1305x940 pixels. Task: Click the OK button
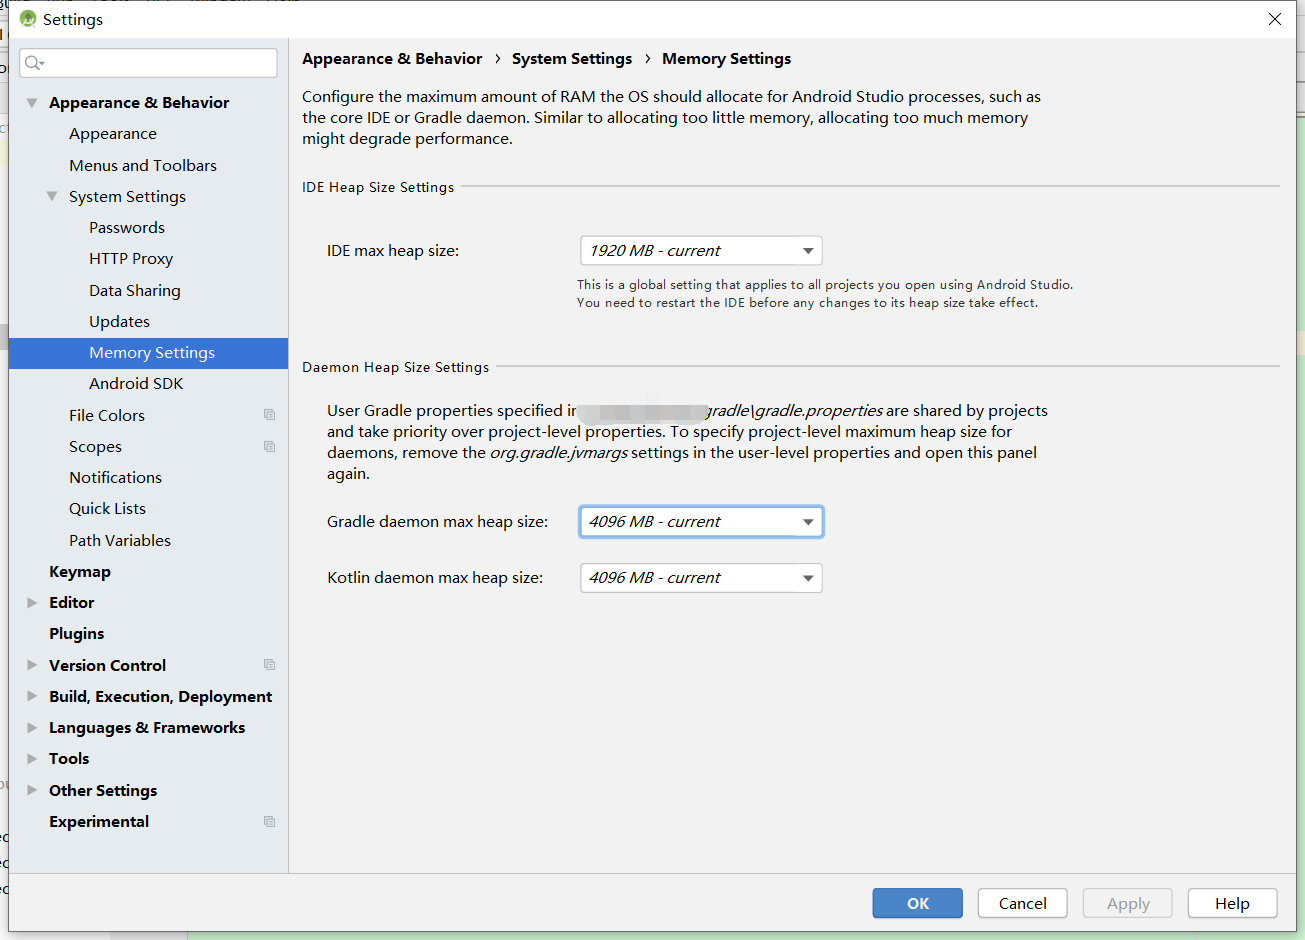[918, 903]
